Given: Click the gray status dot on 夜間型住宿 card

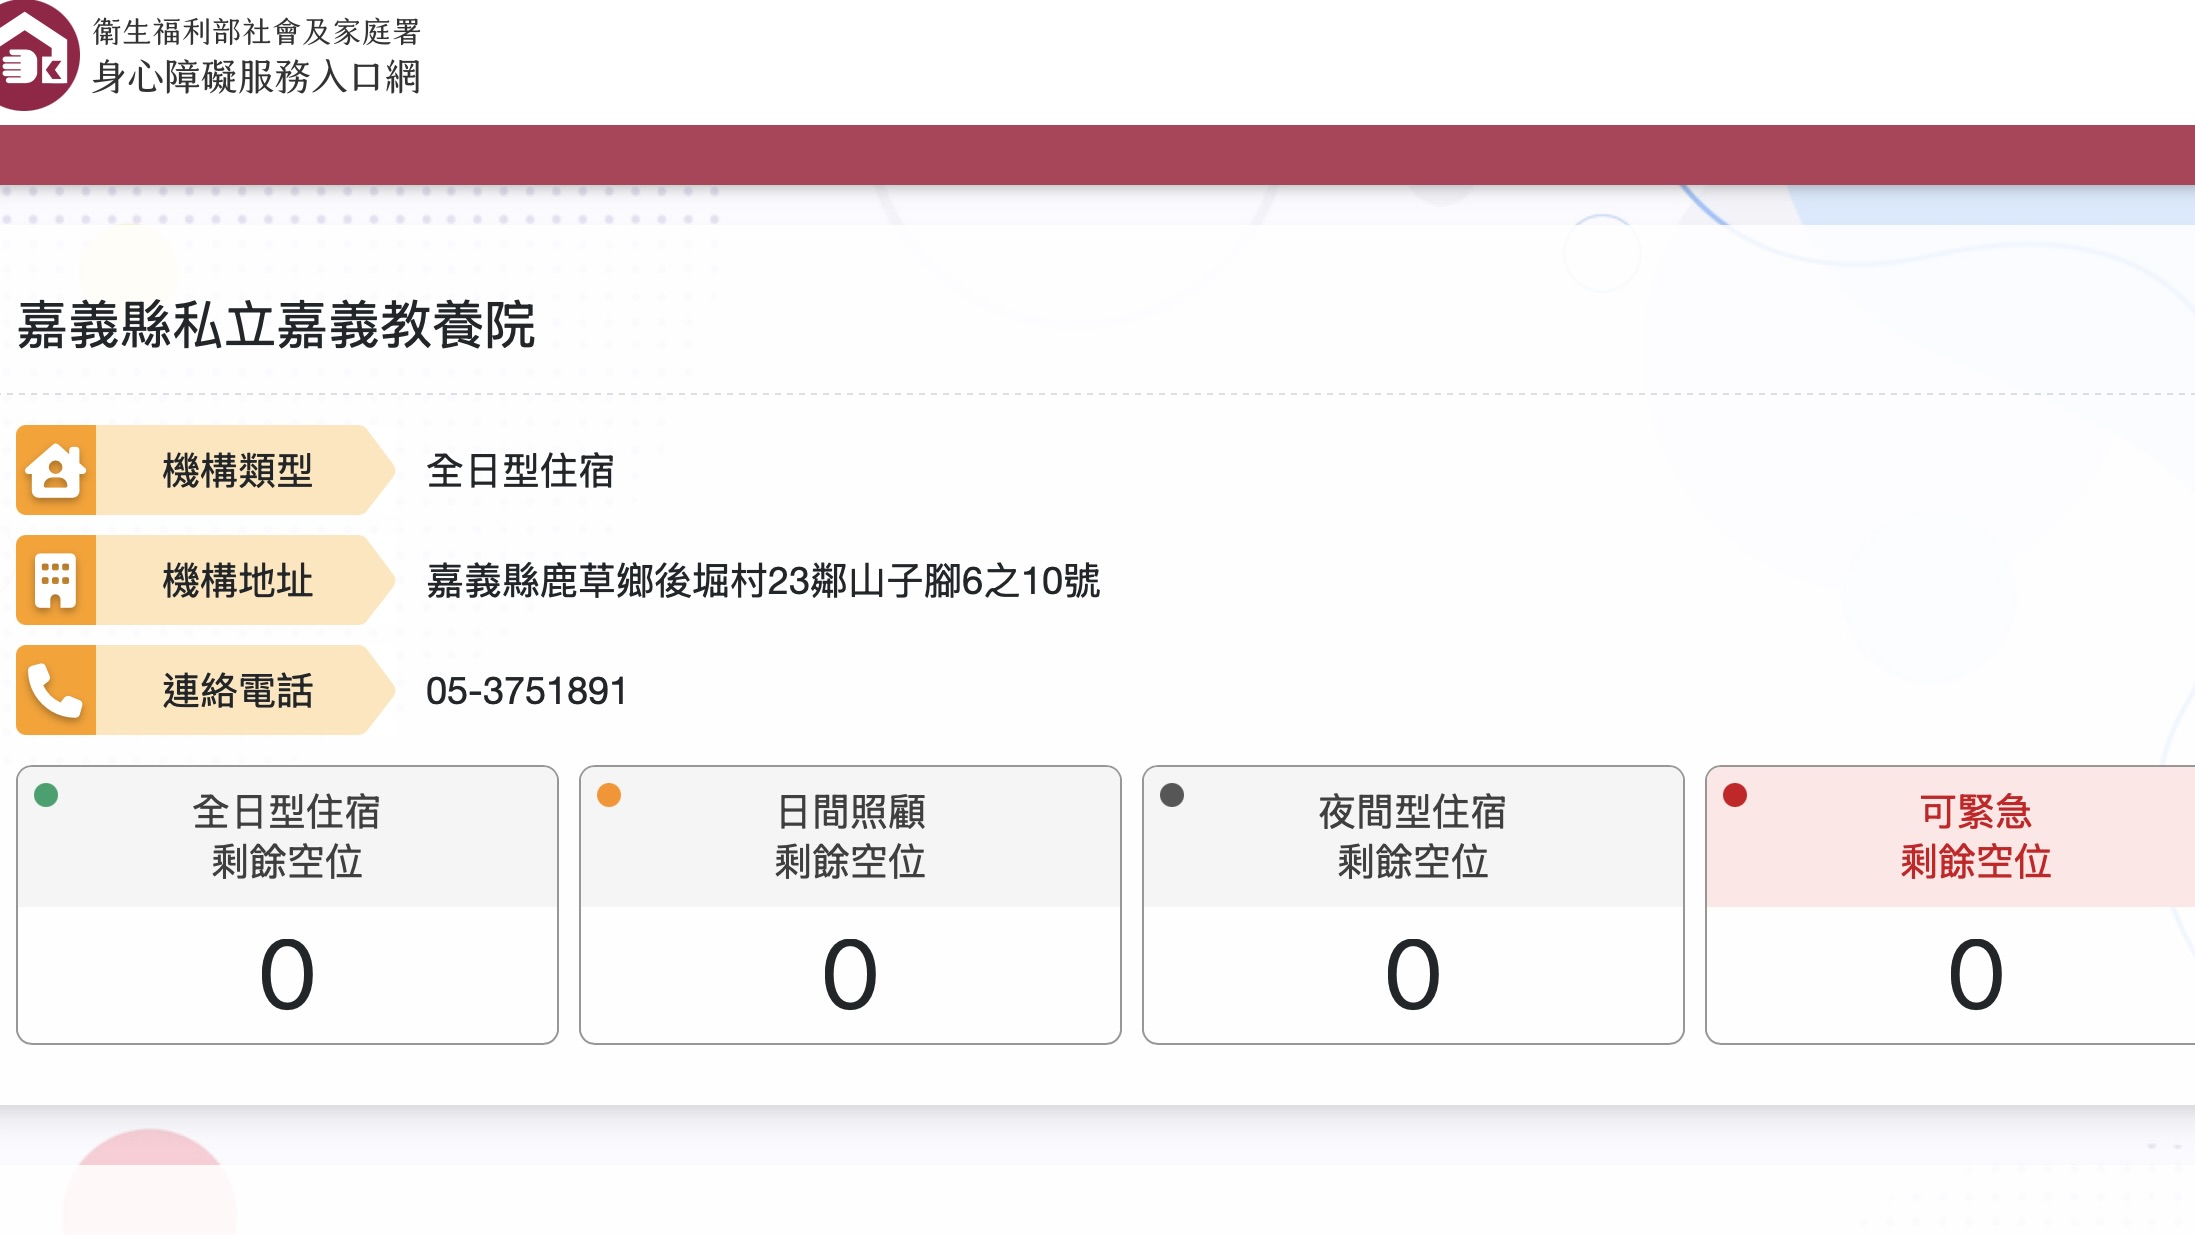Looking at the screenshot, I should (1171, 796).
